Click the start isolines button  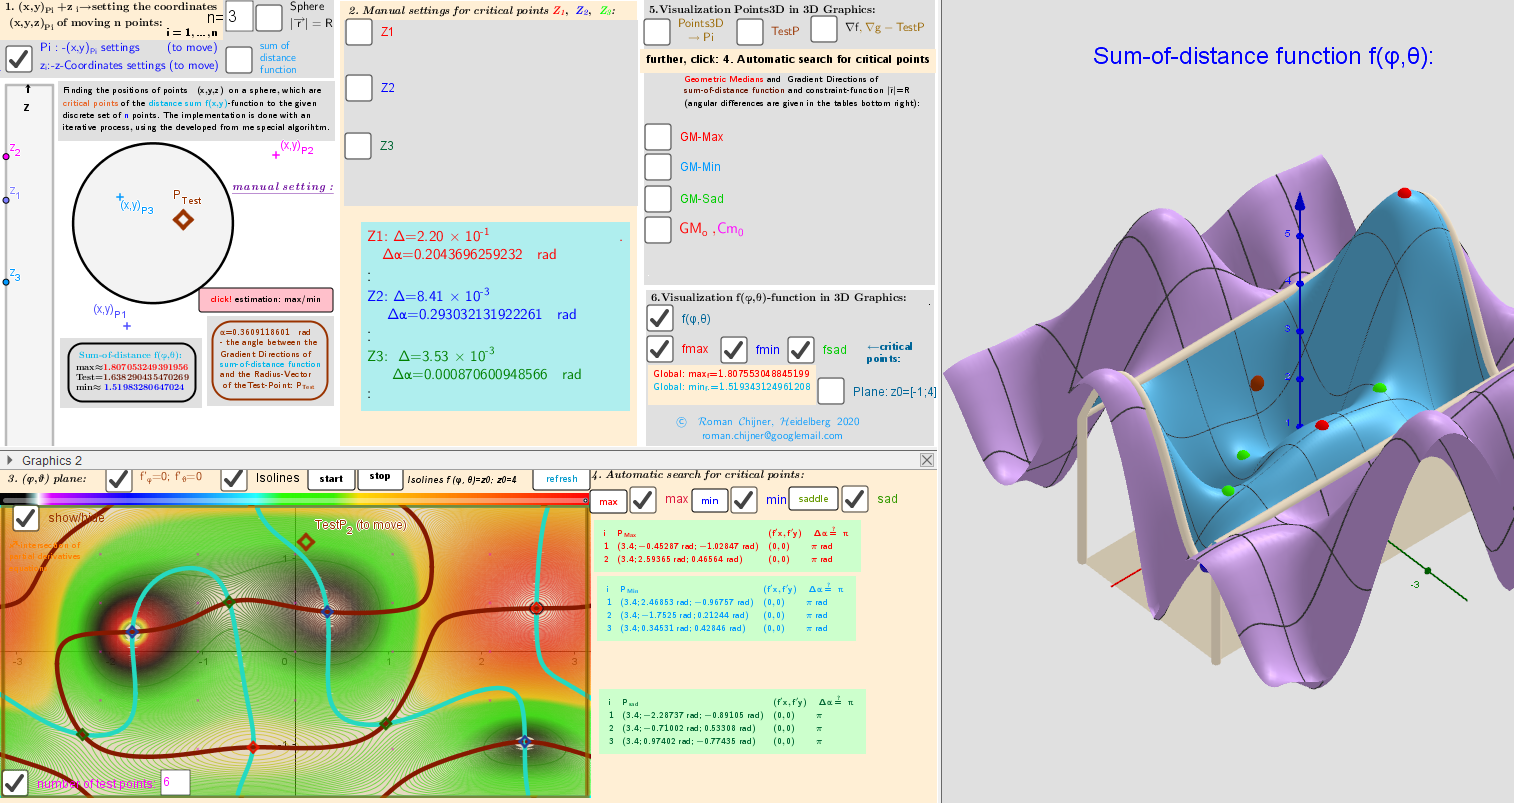(x=331, y=479)
